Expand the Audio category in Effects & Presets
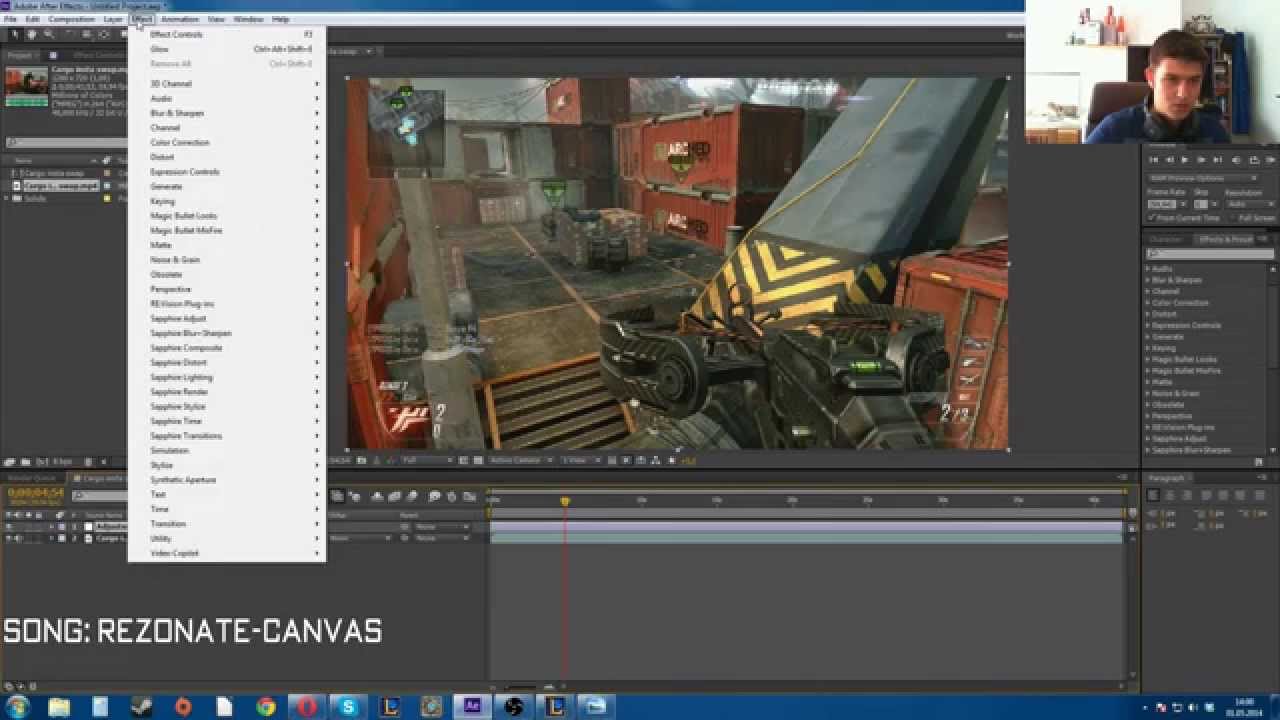 [1148, 269]
